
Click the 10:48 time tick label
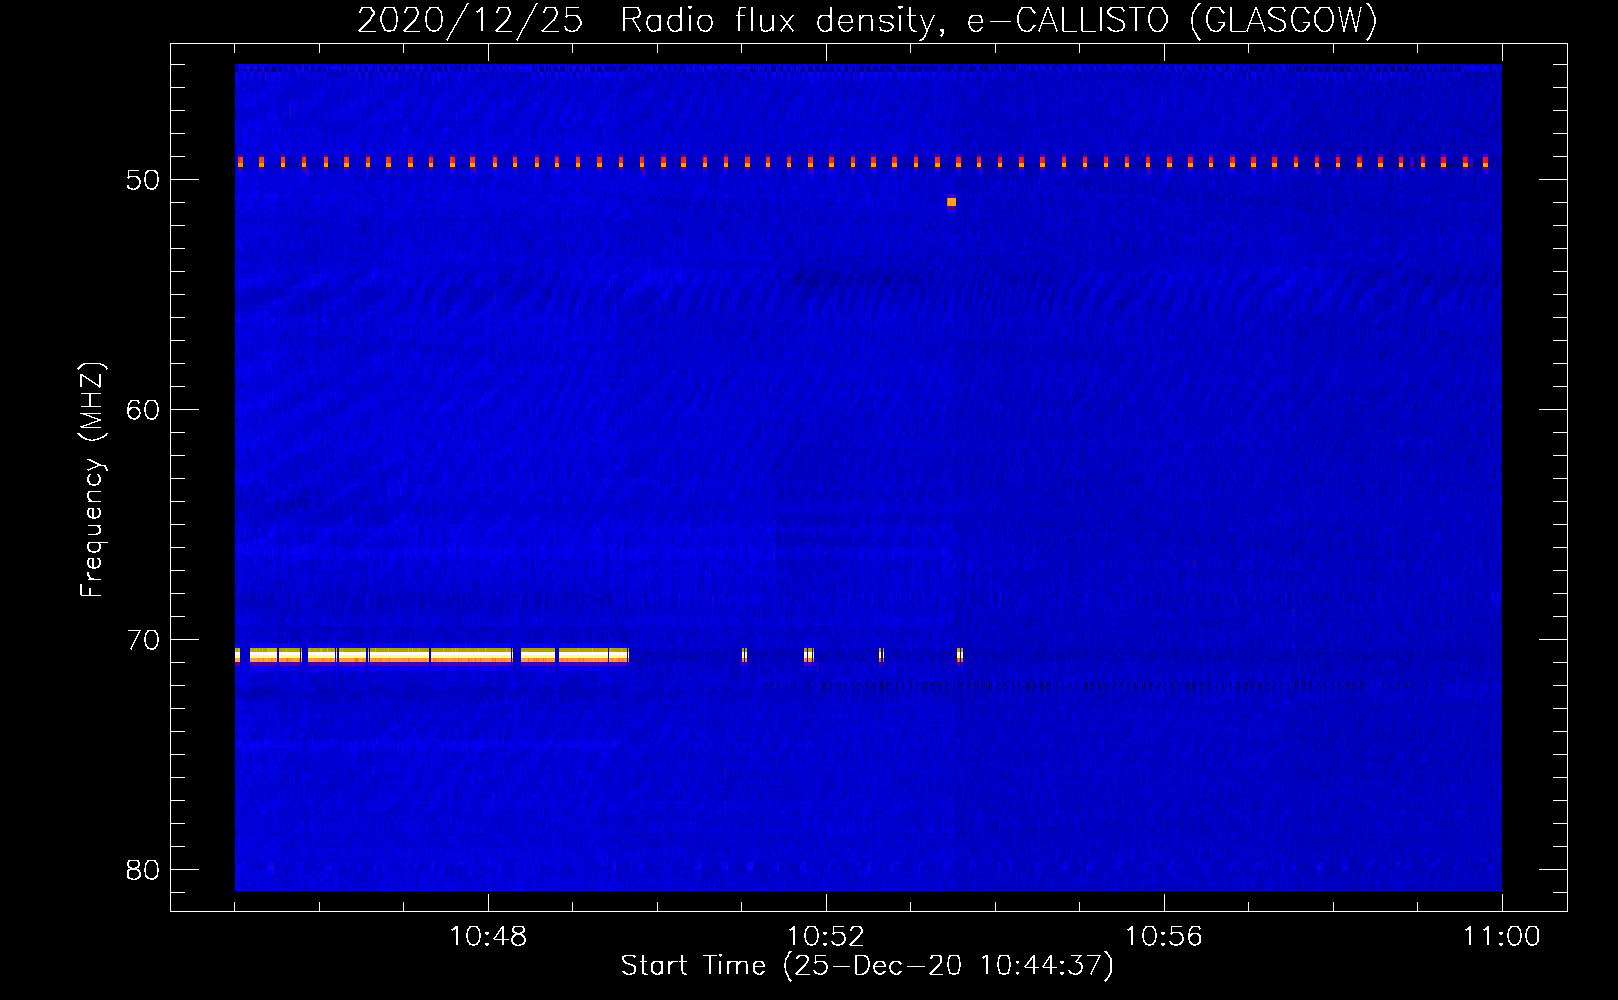(x=488, y=937)
